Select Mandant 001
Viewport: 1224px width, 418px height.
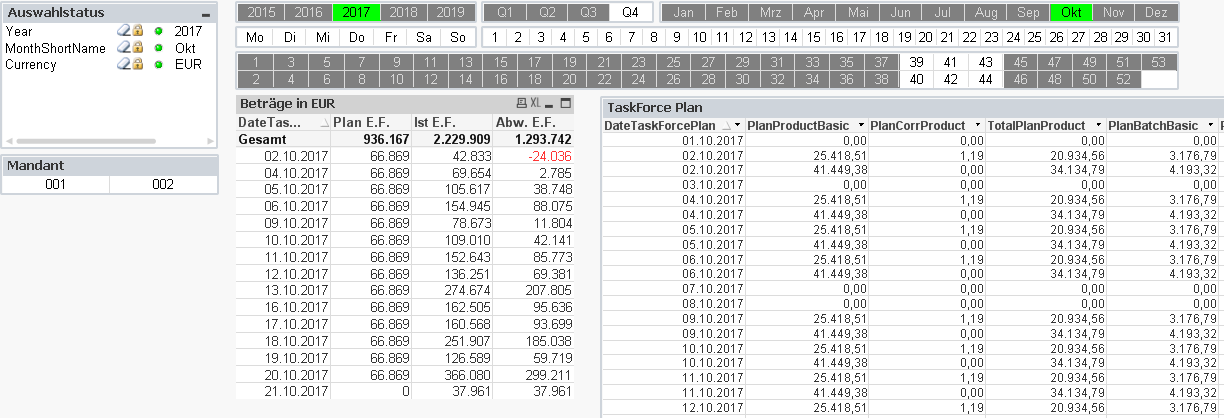click(x=55, y=184)
